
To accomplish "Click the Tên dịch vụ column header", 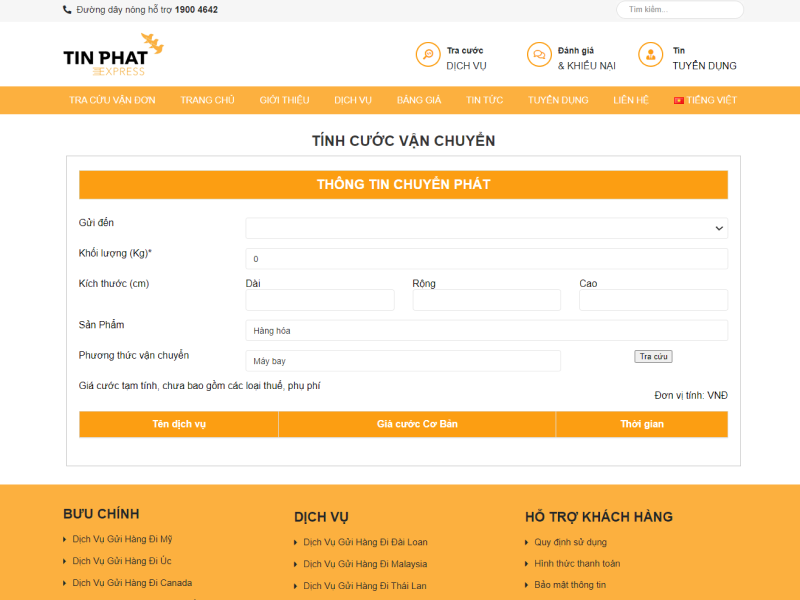I will pos(179,424).
